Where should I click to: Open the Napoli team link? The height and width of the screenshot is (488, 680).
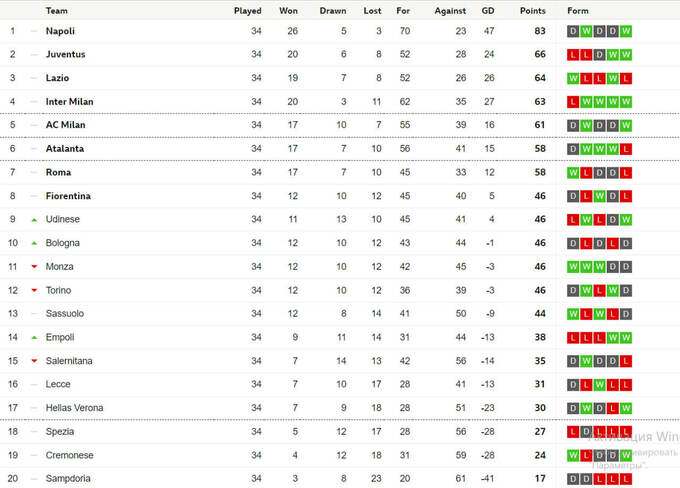pos(60,31)
